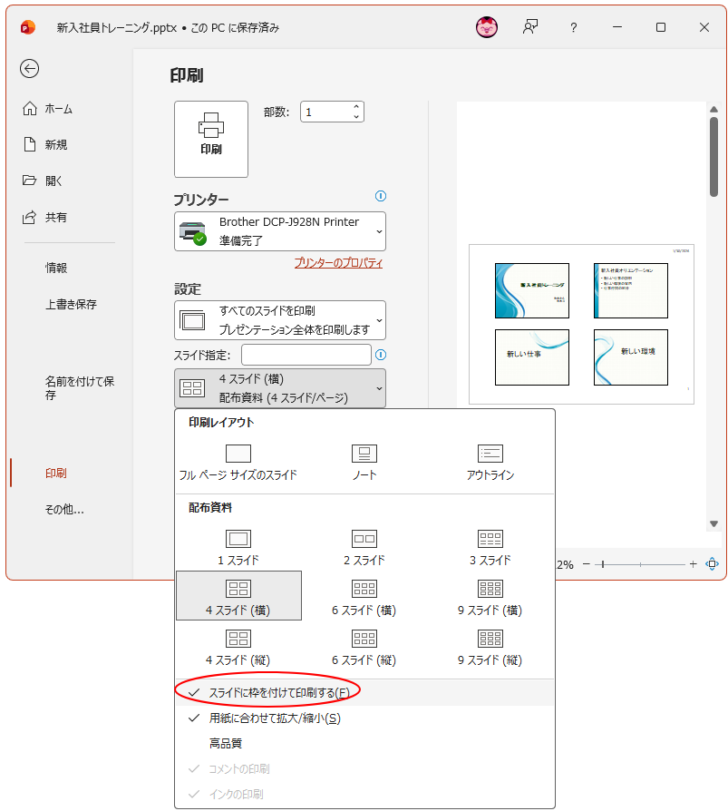Image resolution: width=728 pixels, height=811 pixels.
Task: Click the preview scrollbar down arrow
Action: [714, 523]
